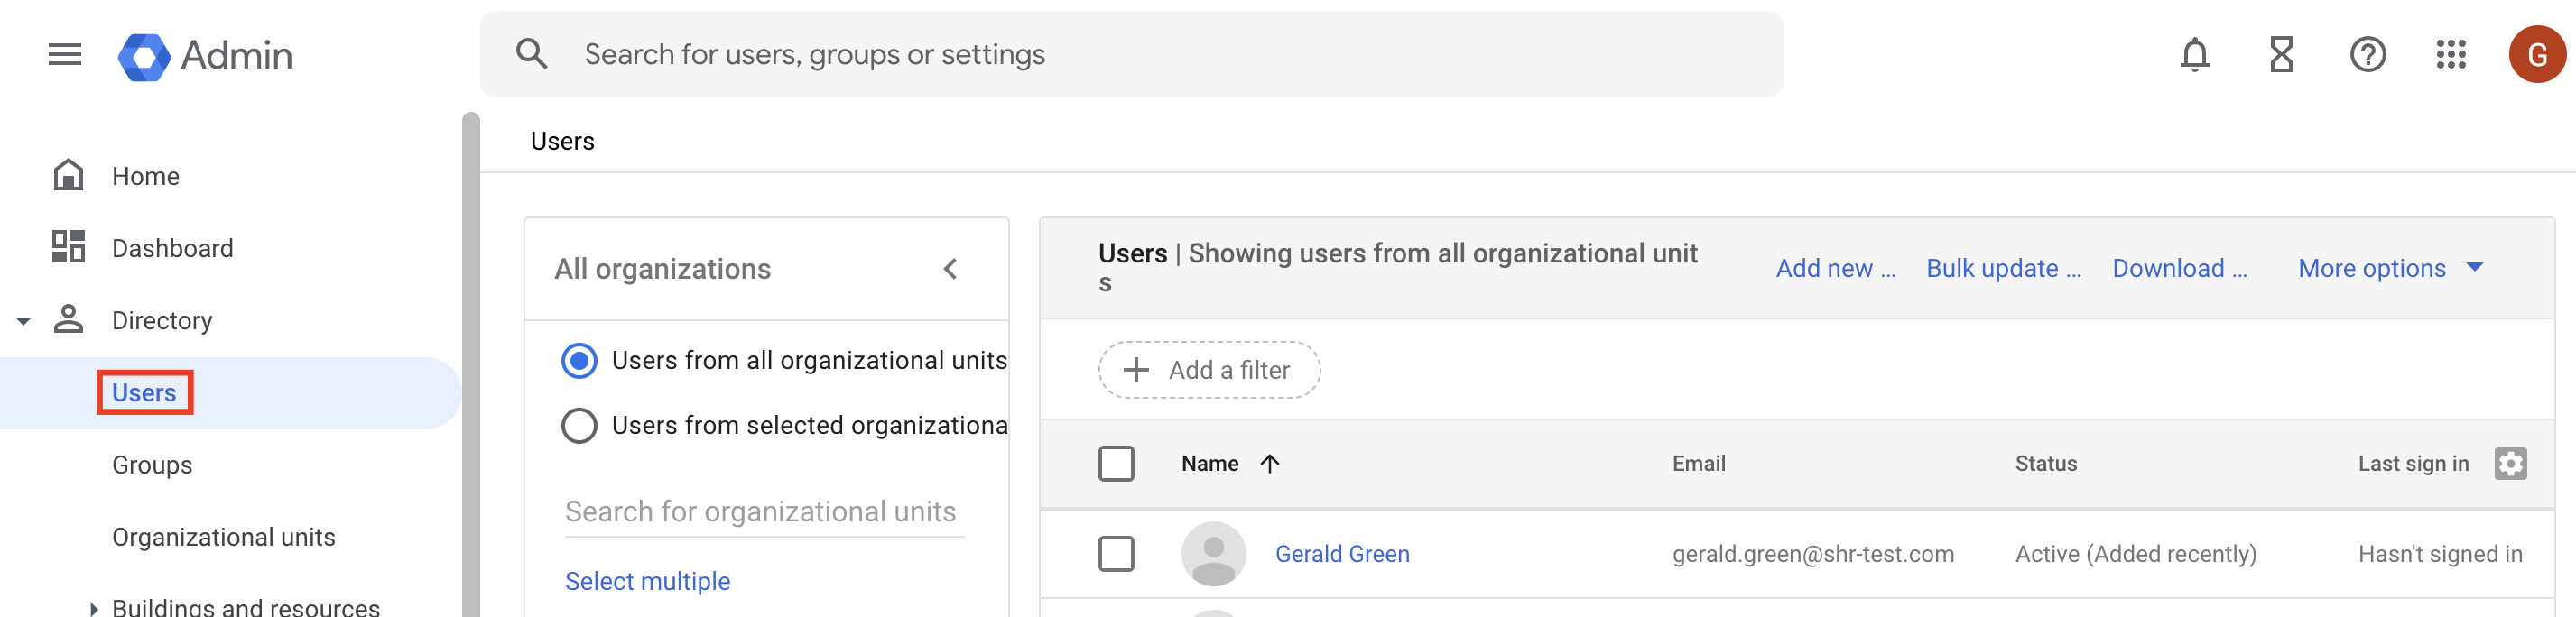The height and width of the screenshot is (617, 2576).
Task: Open the tasks hourglass icon
Action: pos(2281,54)
